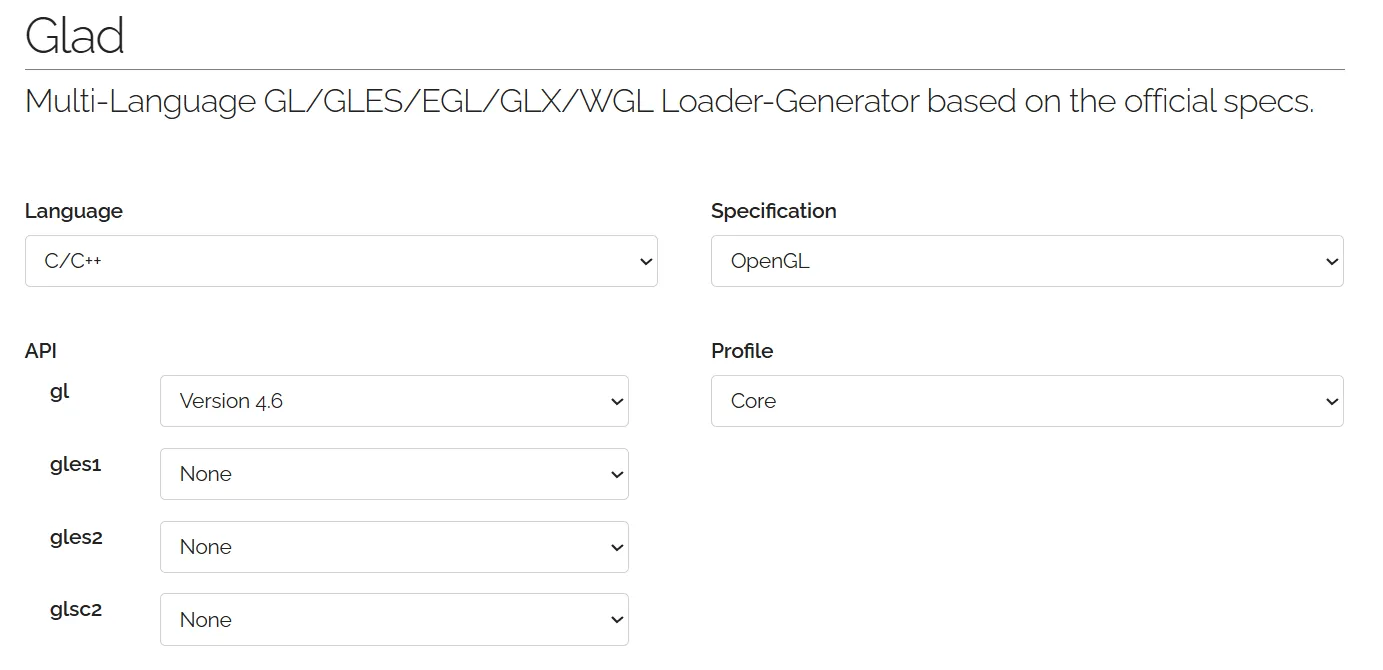Click the chevron on the glsc2 selector

tap(615, 619)
